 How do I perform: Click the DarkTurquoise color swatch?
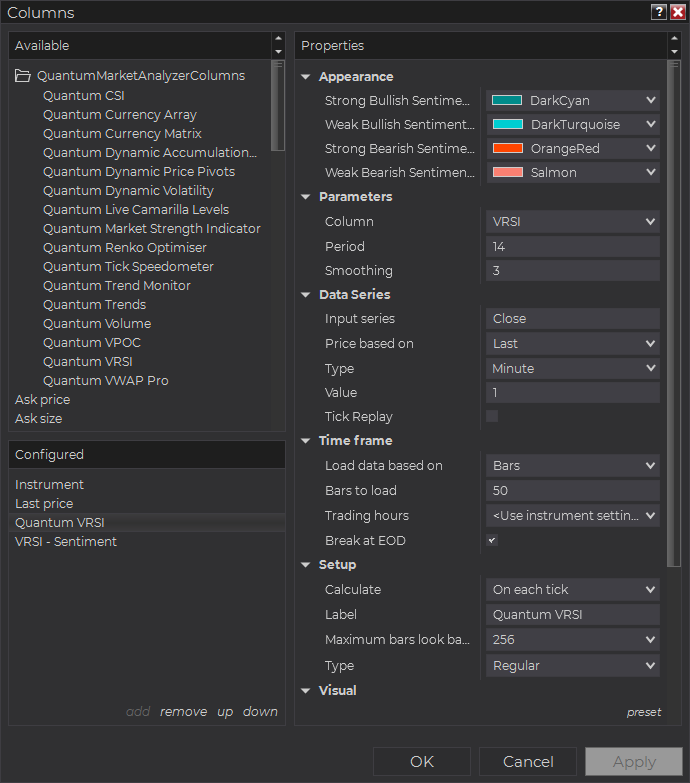click(507, 124)
